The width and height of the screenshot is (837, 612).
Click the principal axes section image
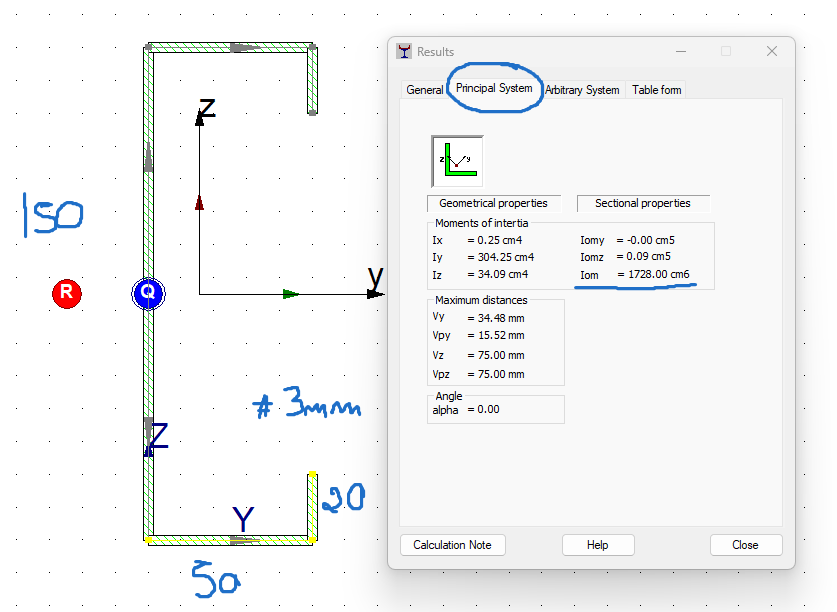click(x=457, y=161)
